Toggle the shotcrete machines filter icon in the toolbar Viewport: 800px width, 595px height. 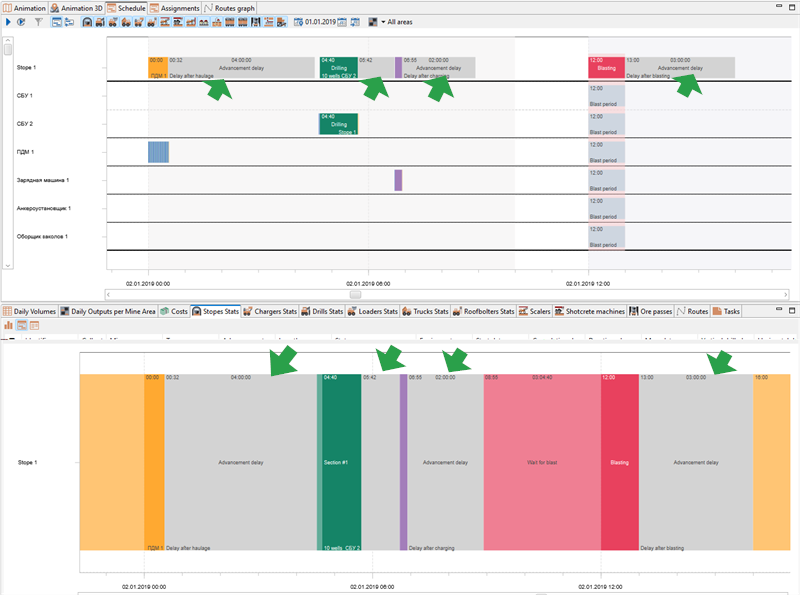click(x=177, y=22)
